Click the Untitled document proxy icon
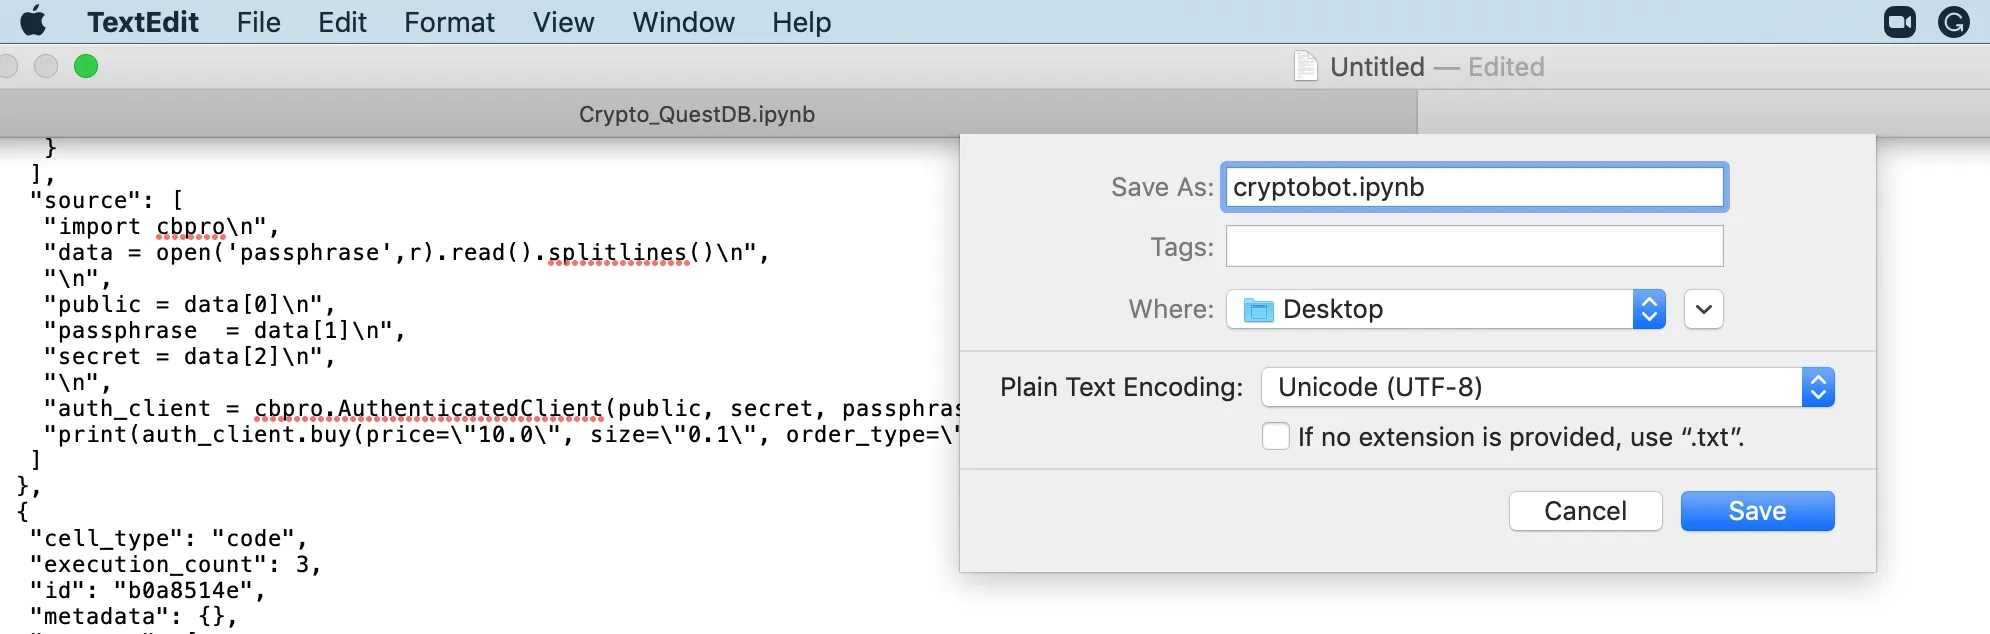The image size is (1990, 634). [1305, 66]
